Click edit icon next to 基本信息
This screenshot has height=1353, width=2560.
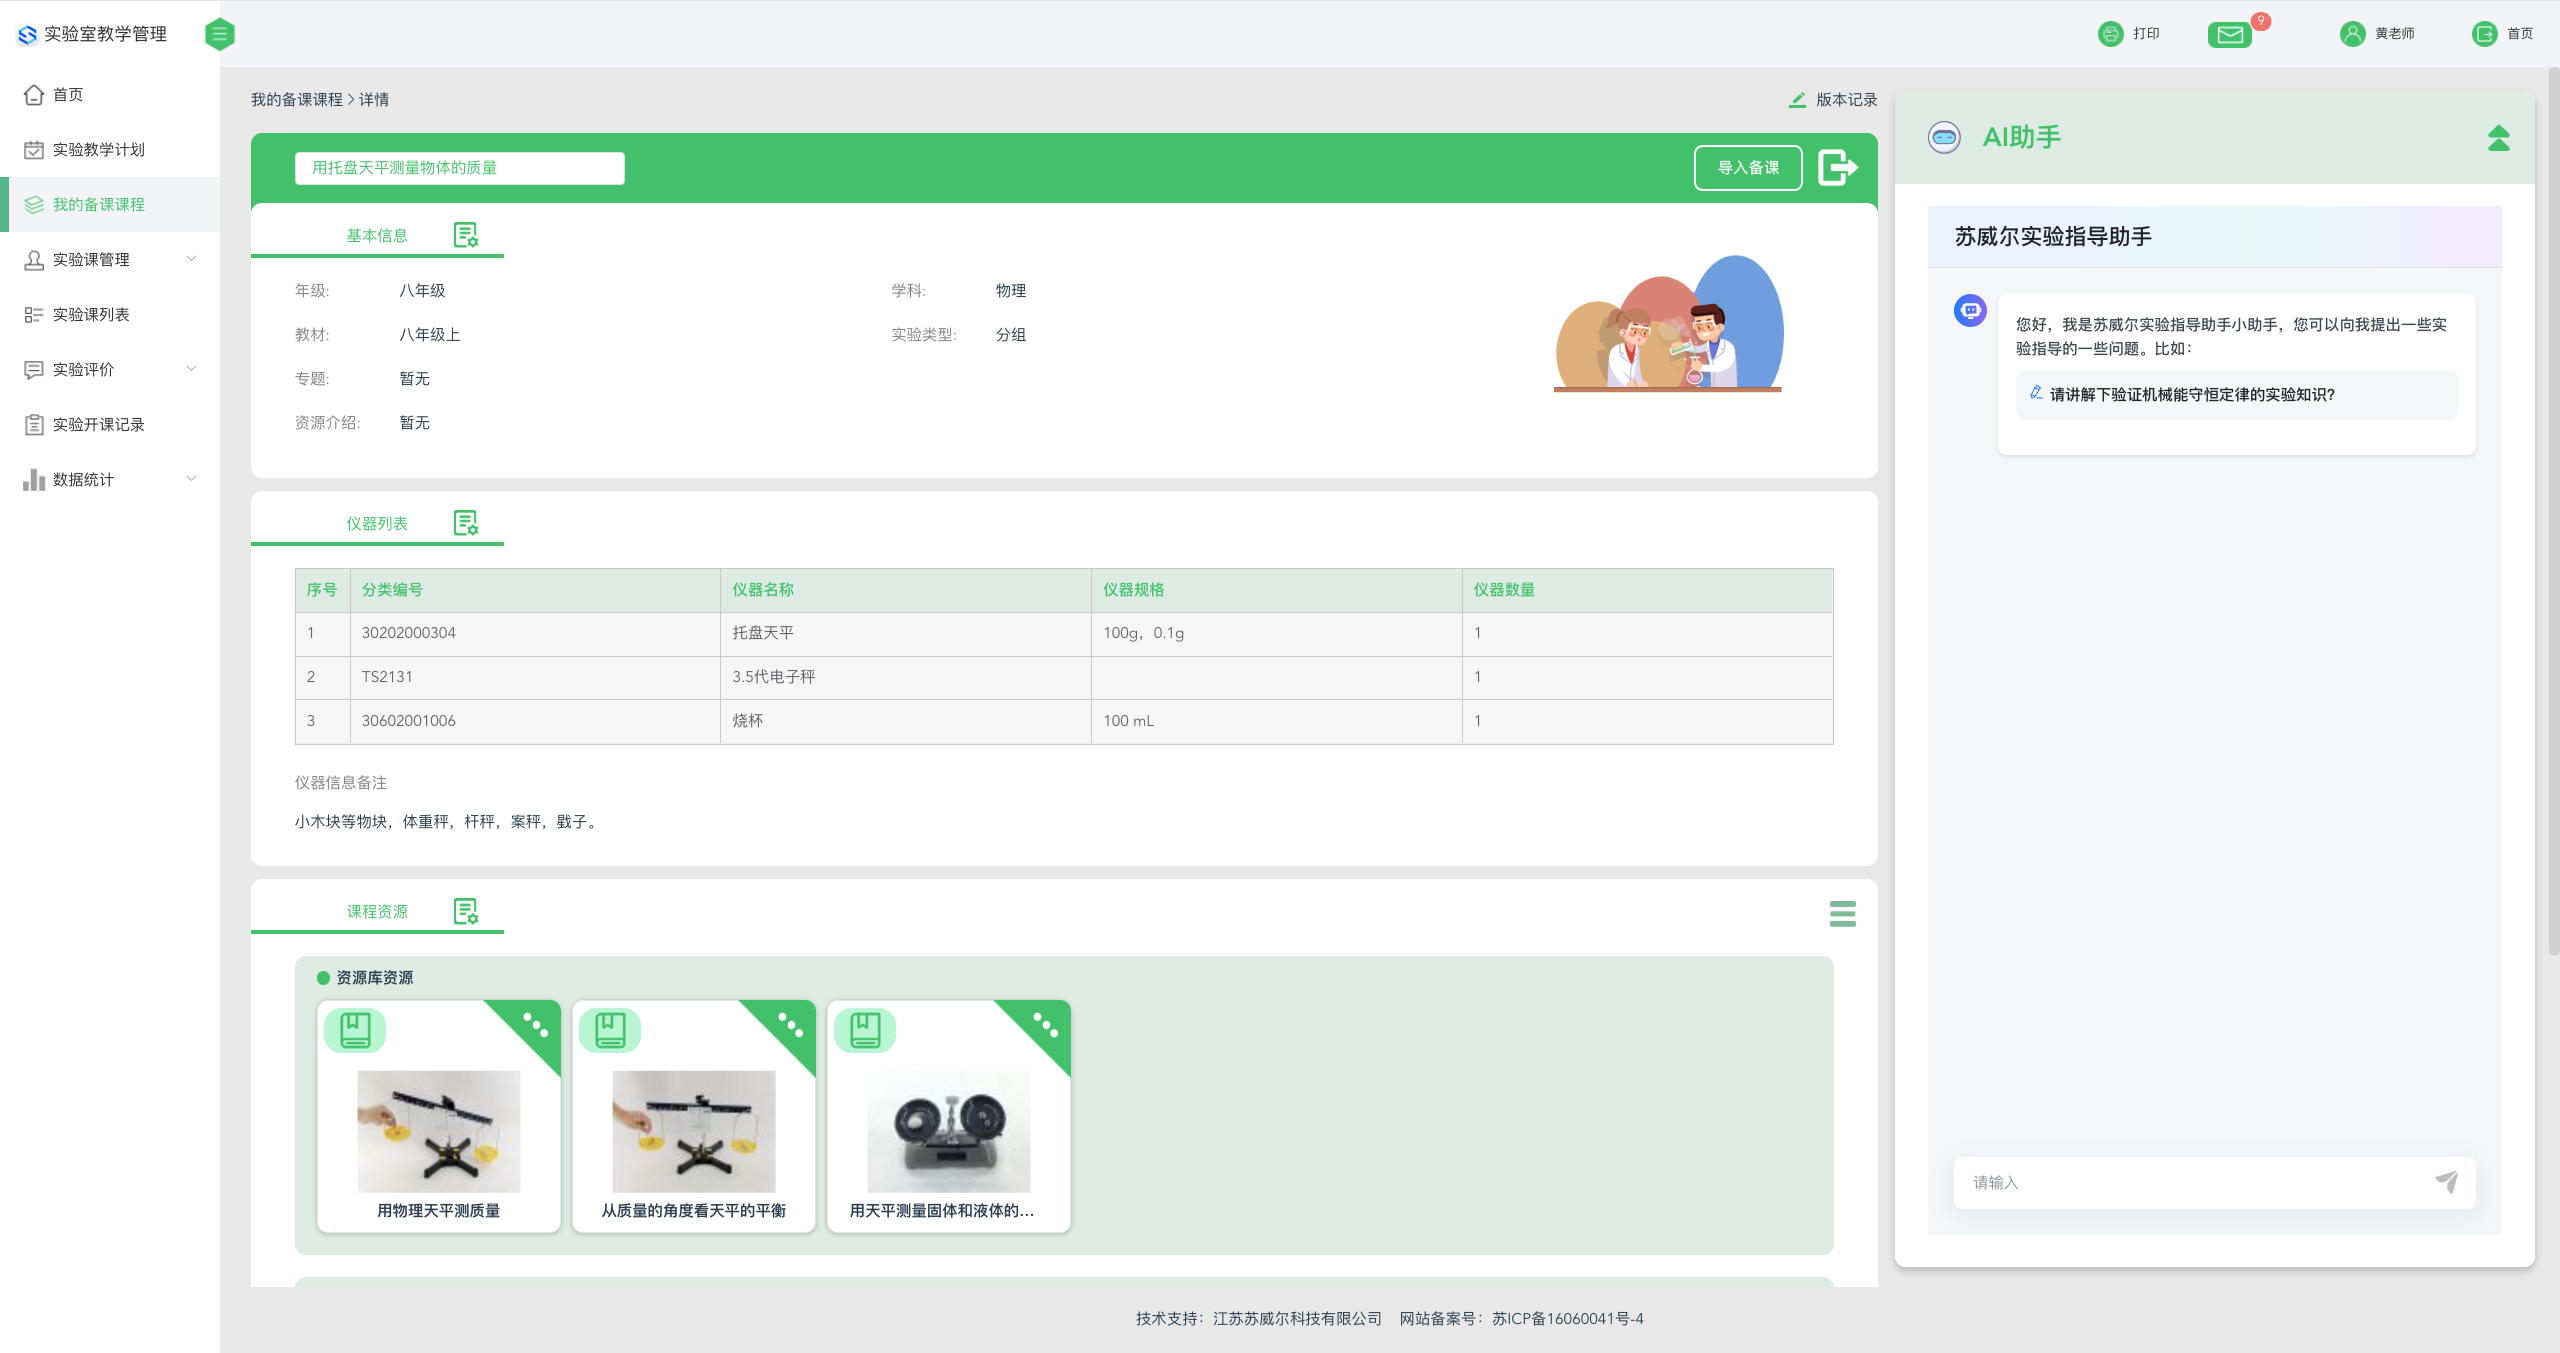pyautogui.click(x=466, y=235)
